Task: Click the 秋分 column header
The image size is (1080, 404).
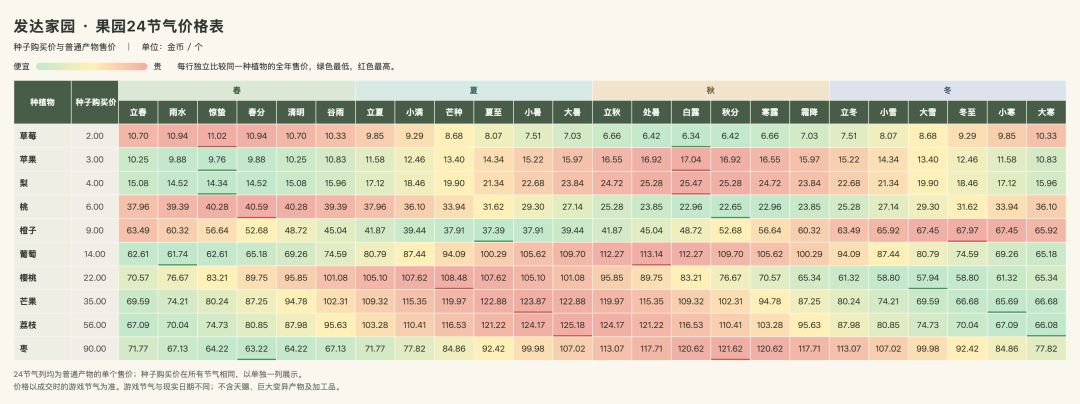Action: click(730, 112)
